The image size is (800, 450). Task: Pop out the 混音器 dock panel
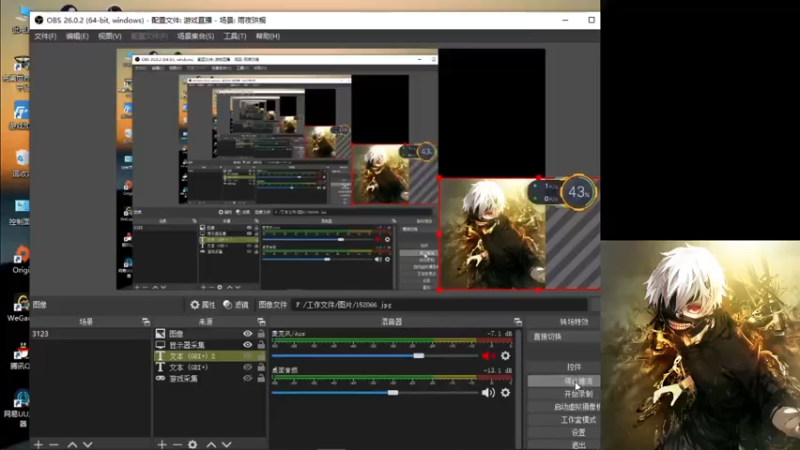pos(517,322)
